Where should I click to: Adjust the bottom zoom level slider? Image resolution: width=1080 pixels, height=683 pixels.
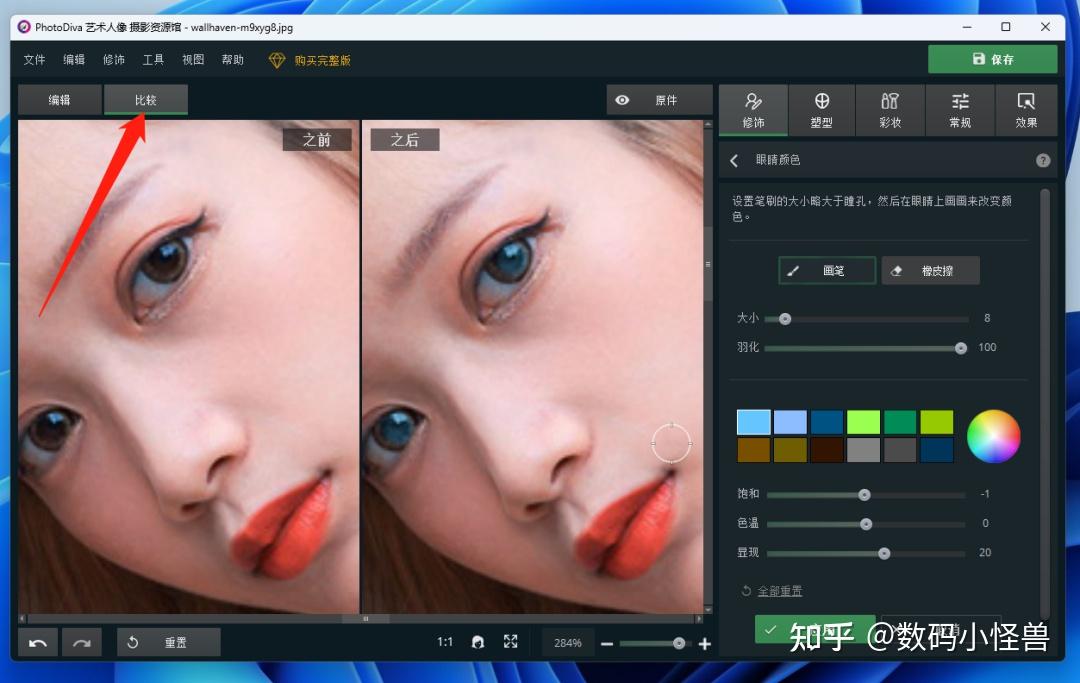[x=654, y=644]
